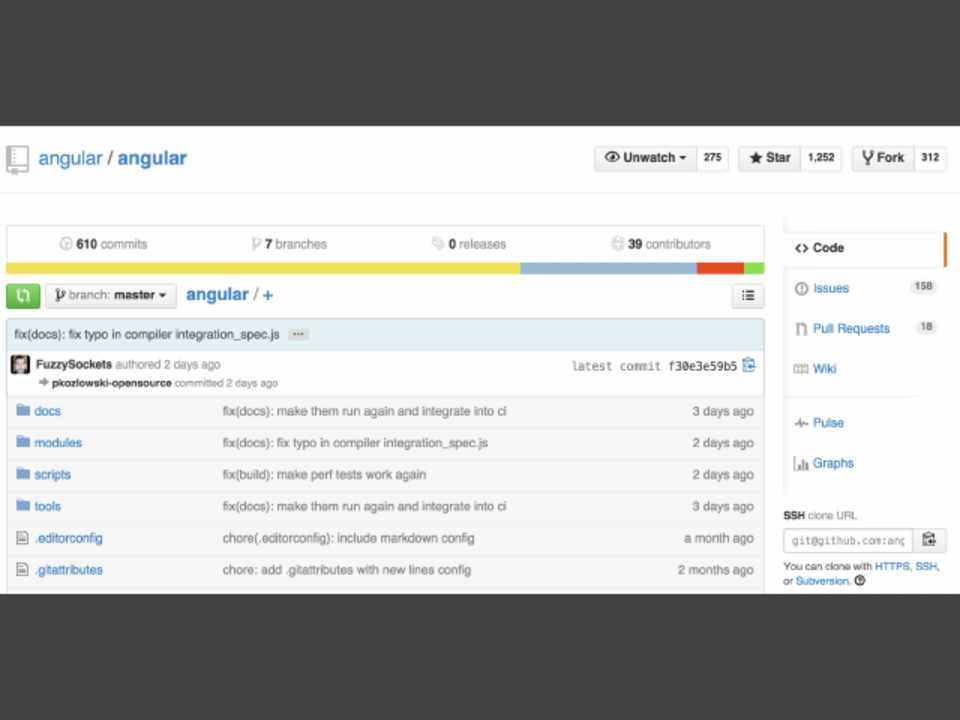Image resolution: width=960 pixels, height=720 pixels.
Task: Open the docs folder
Action: (x=47, y=411)
